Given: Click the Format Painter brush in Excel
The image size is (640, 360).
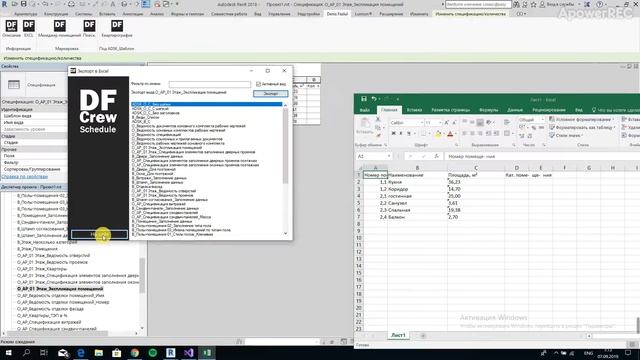Looking at the screenshot, I should [x=378, y=135].
